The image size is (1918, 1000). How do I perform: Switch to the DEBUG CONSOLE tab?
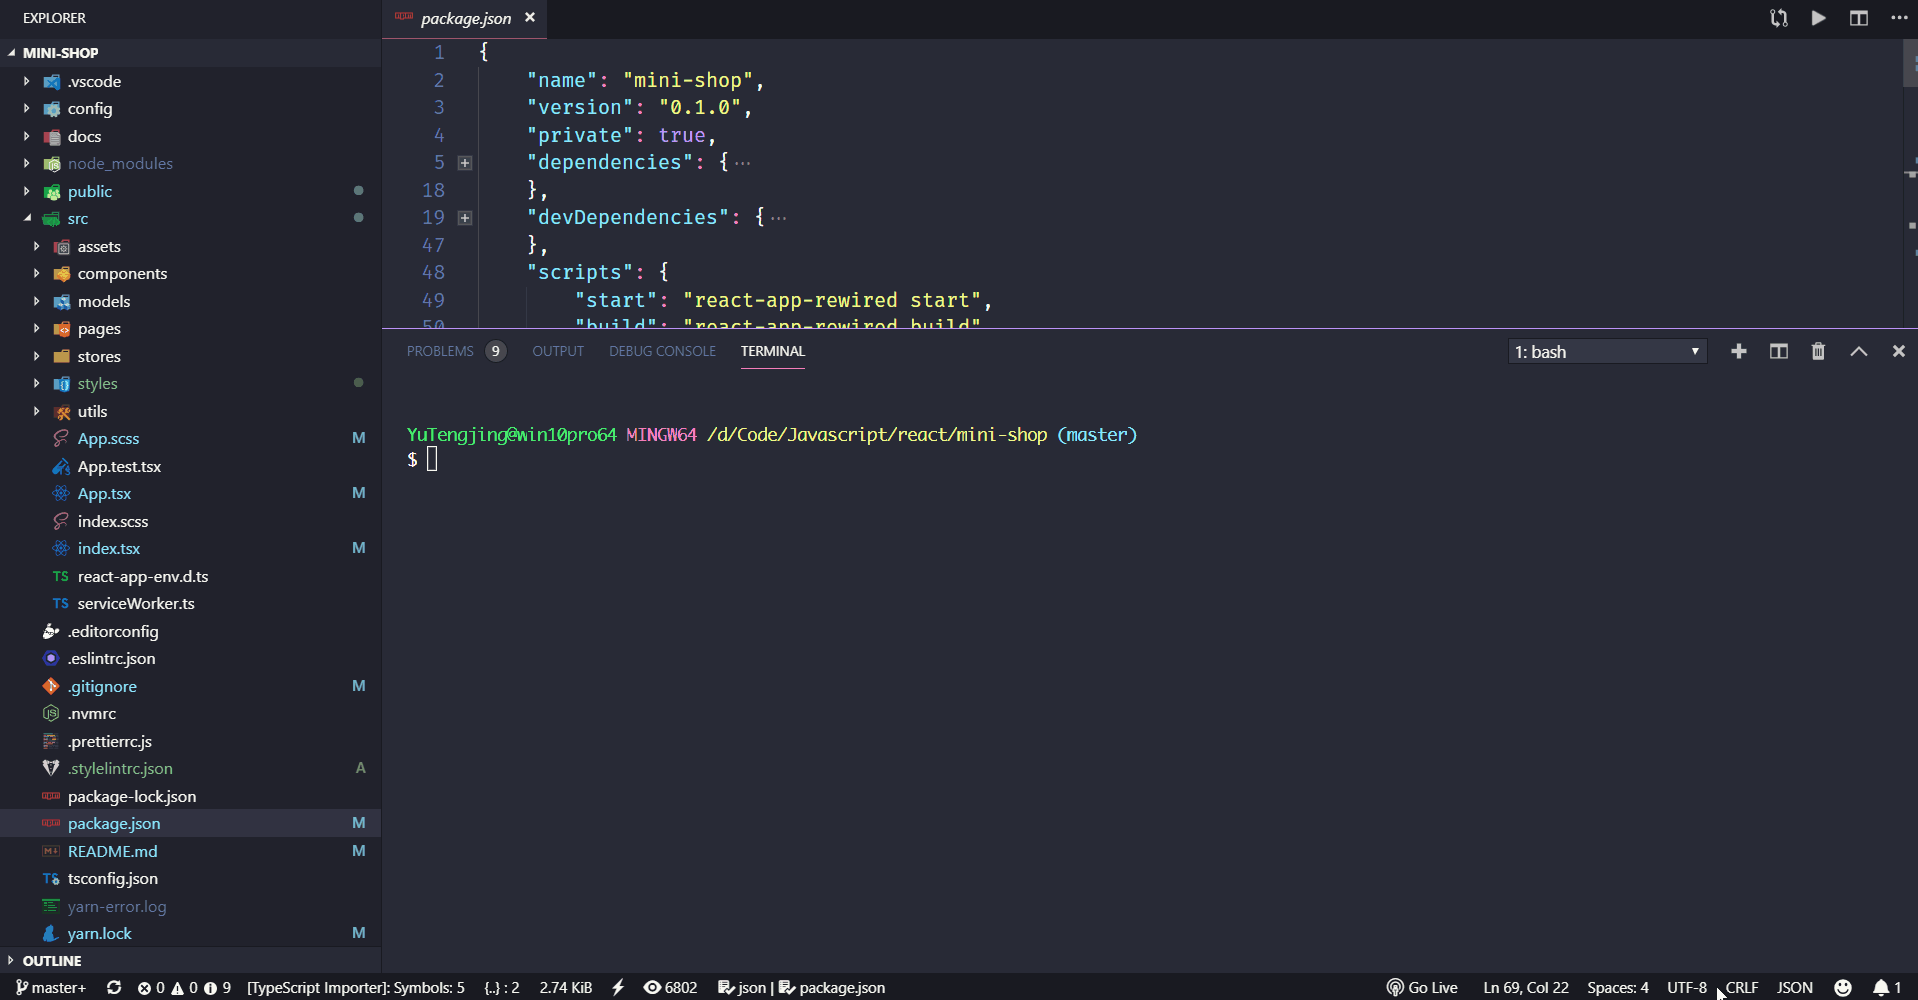[662, 351]
